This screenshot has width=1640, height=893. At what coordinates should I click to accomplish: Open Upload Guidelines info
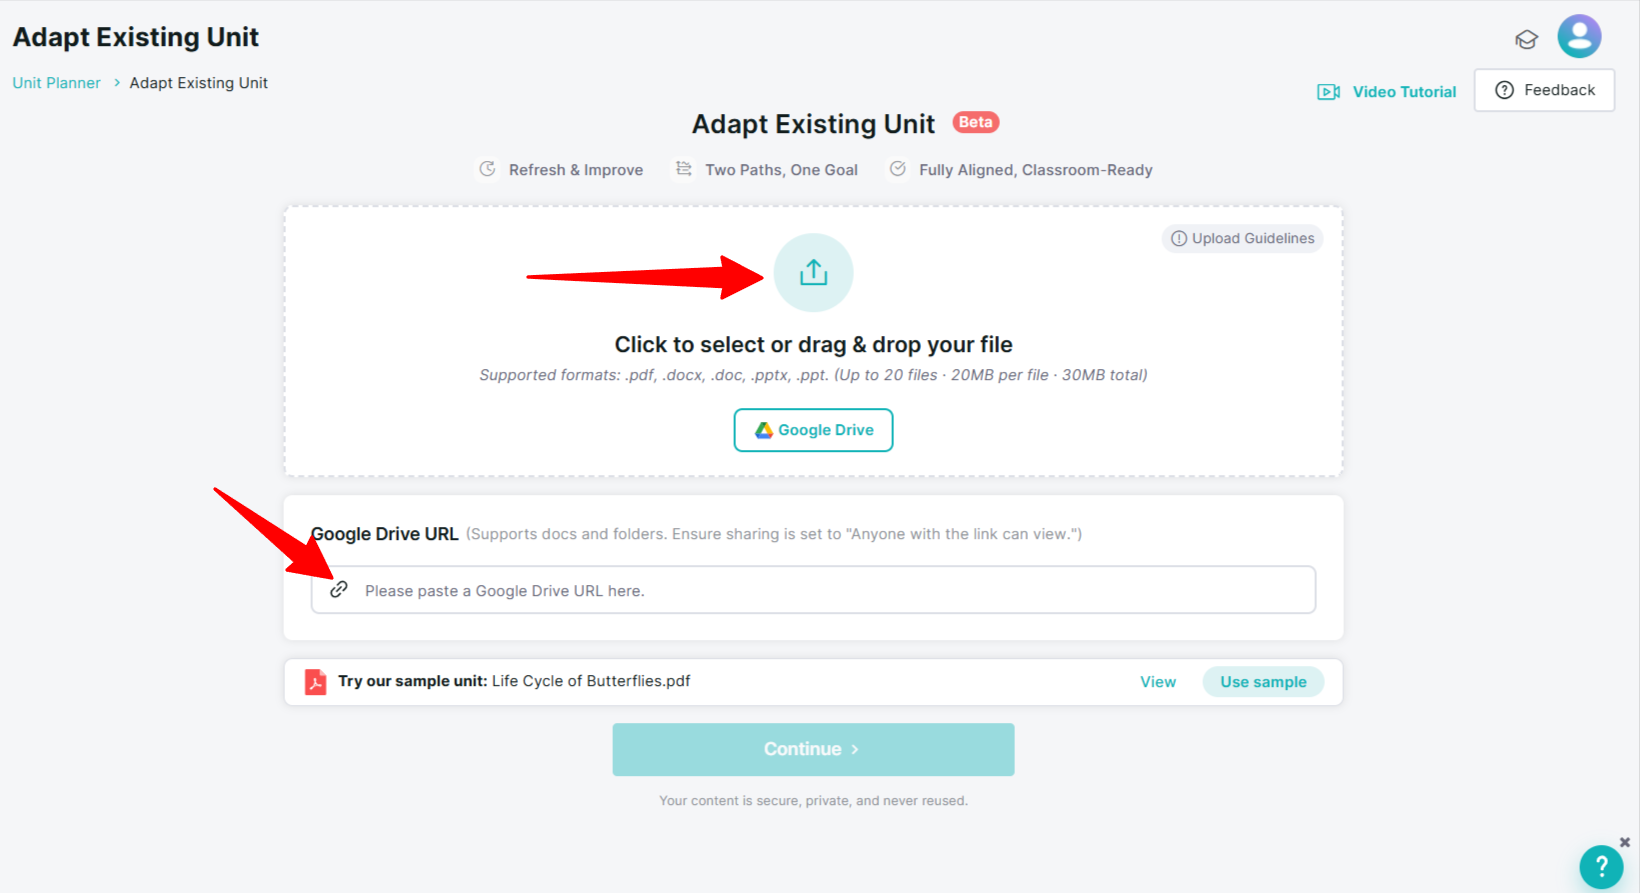pos(1242,238)
